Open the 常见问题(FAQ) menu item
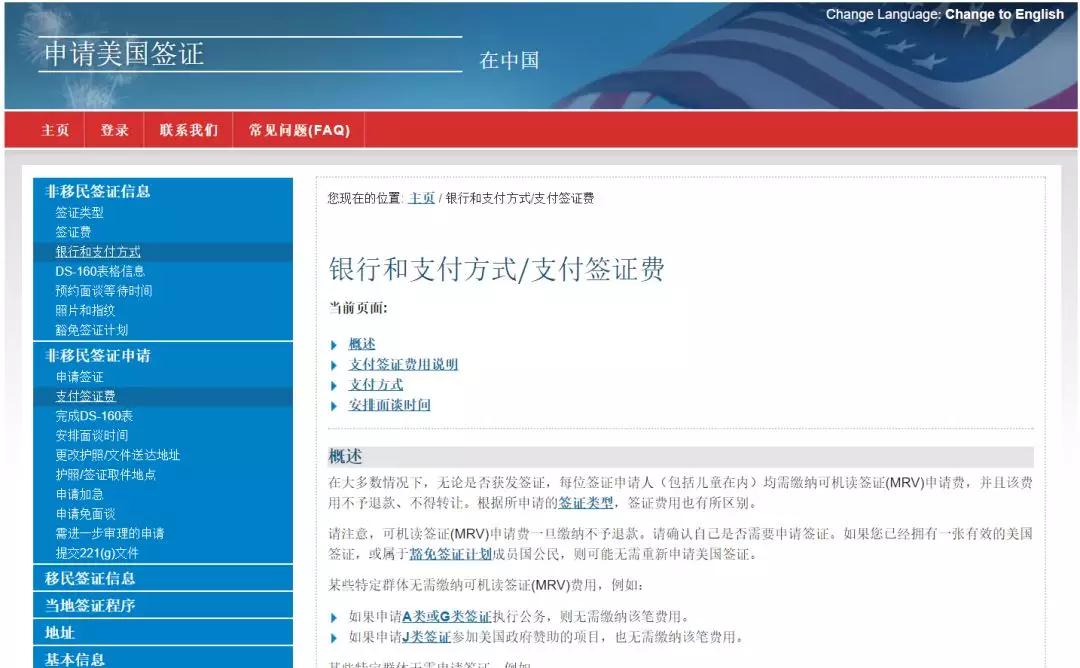1080x668 pixels. click(299, 130)
